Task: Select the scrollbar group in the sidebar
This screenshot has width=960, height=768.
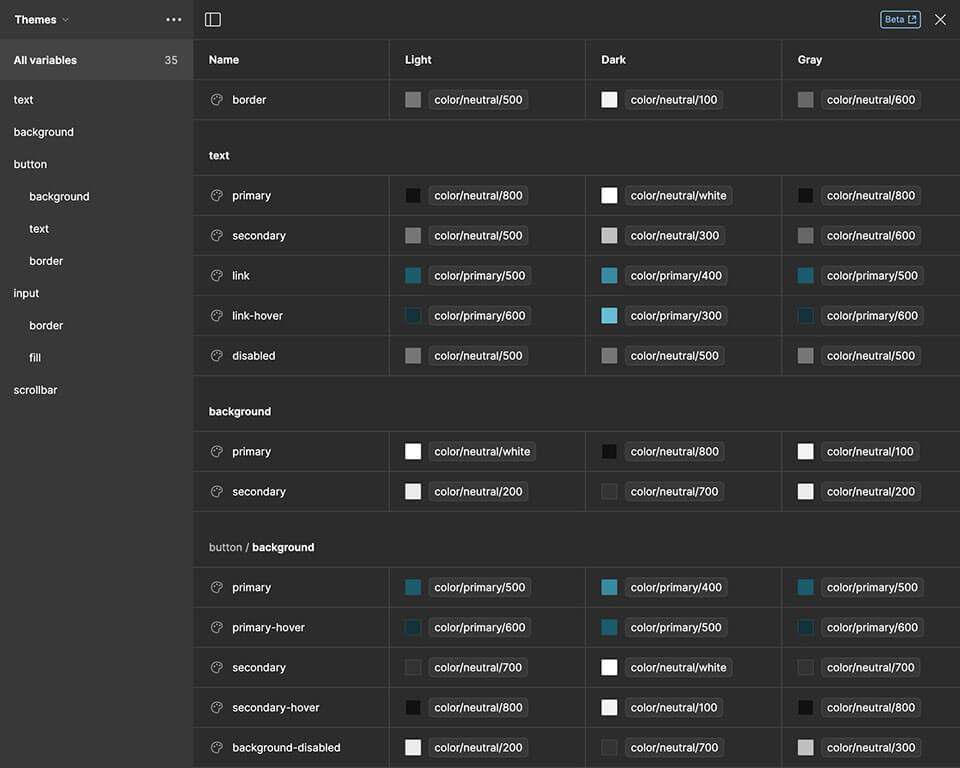Action: tap(35, 389)
